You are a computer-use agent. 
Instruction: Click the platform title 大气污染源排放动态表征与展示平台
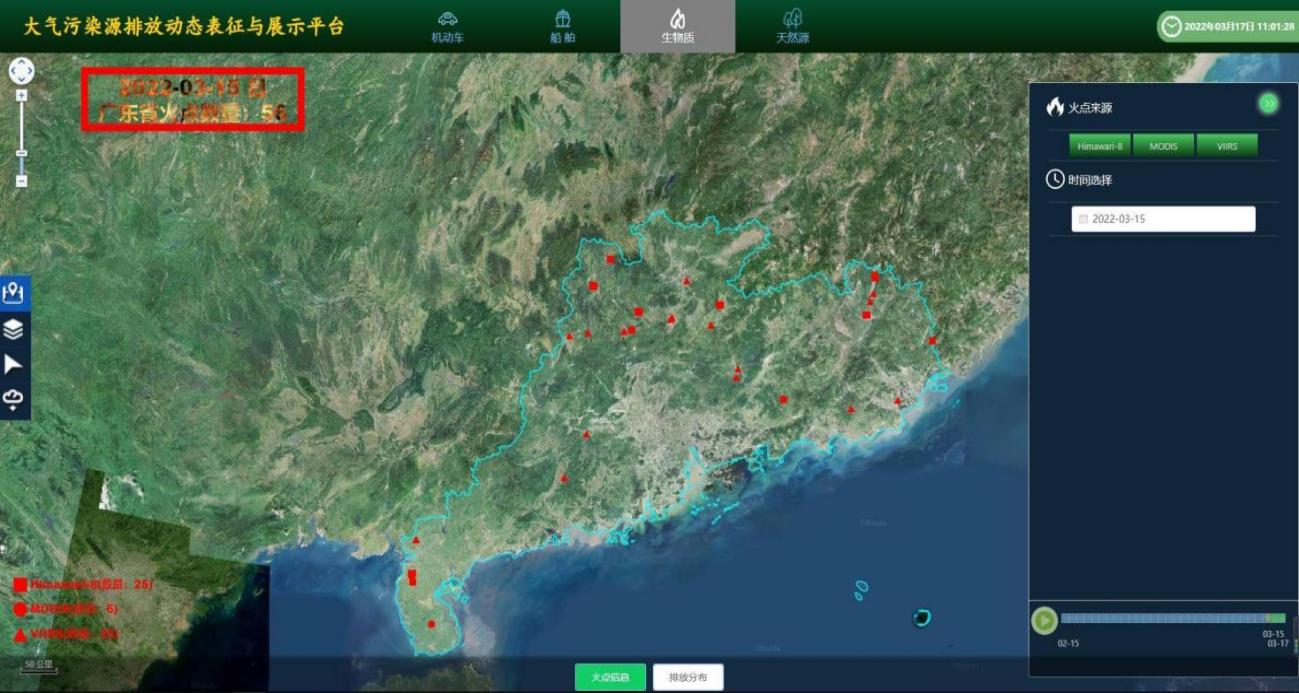point(185,26)
